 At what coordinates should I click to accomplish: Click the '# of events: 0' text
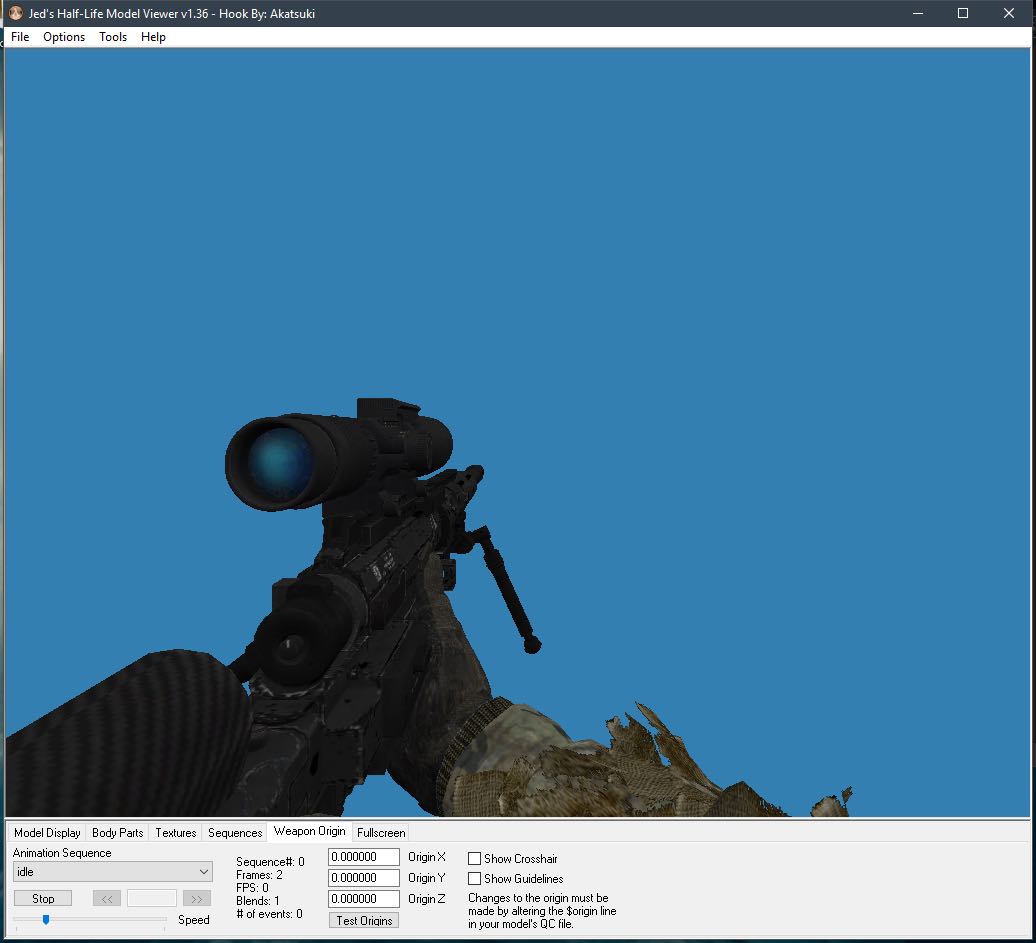pyautogui.click(x=269, y=914)
